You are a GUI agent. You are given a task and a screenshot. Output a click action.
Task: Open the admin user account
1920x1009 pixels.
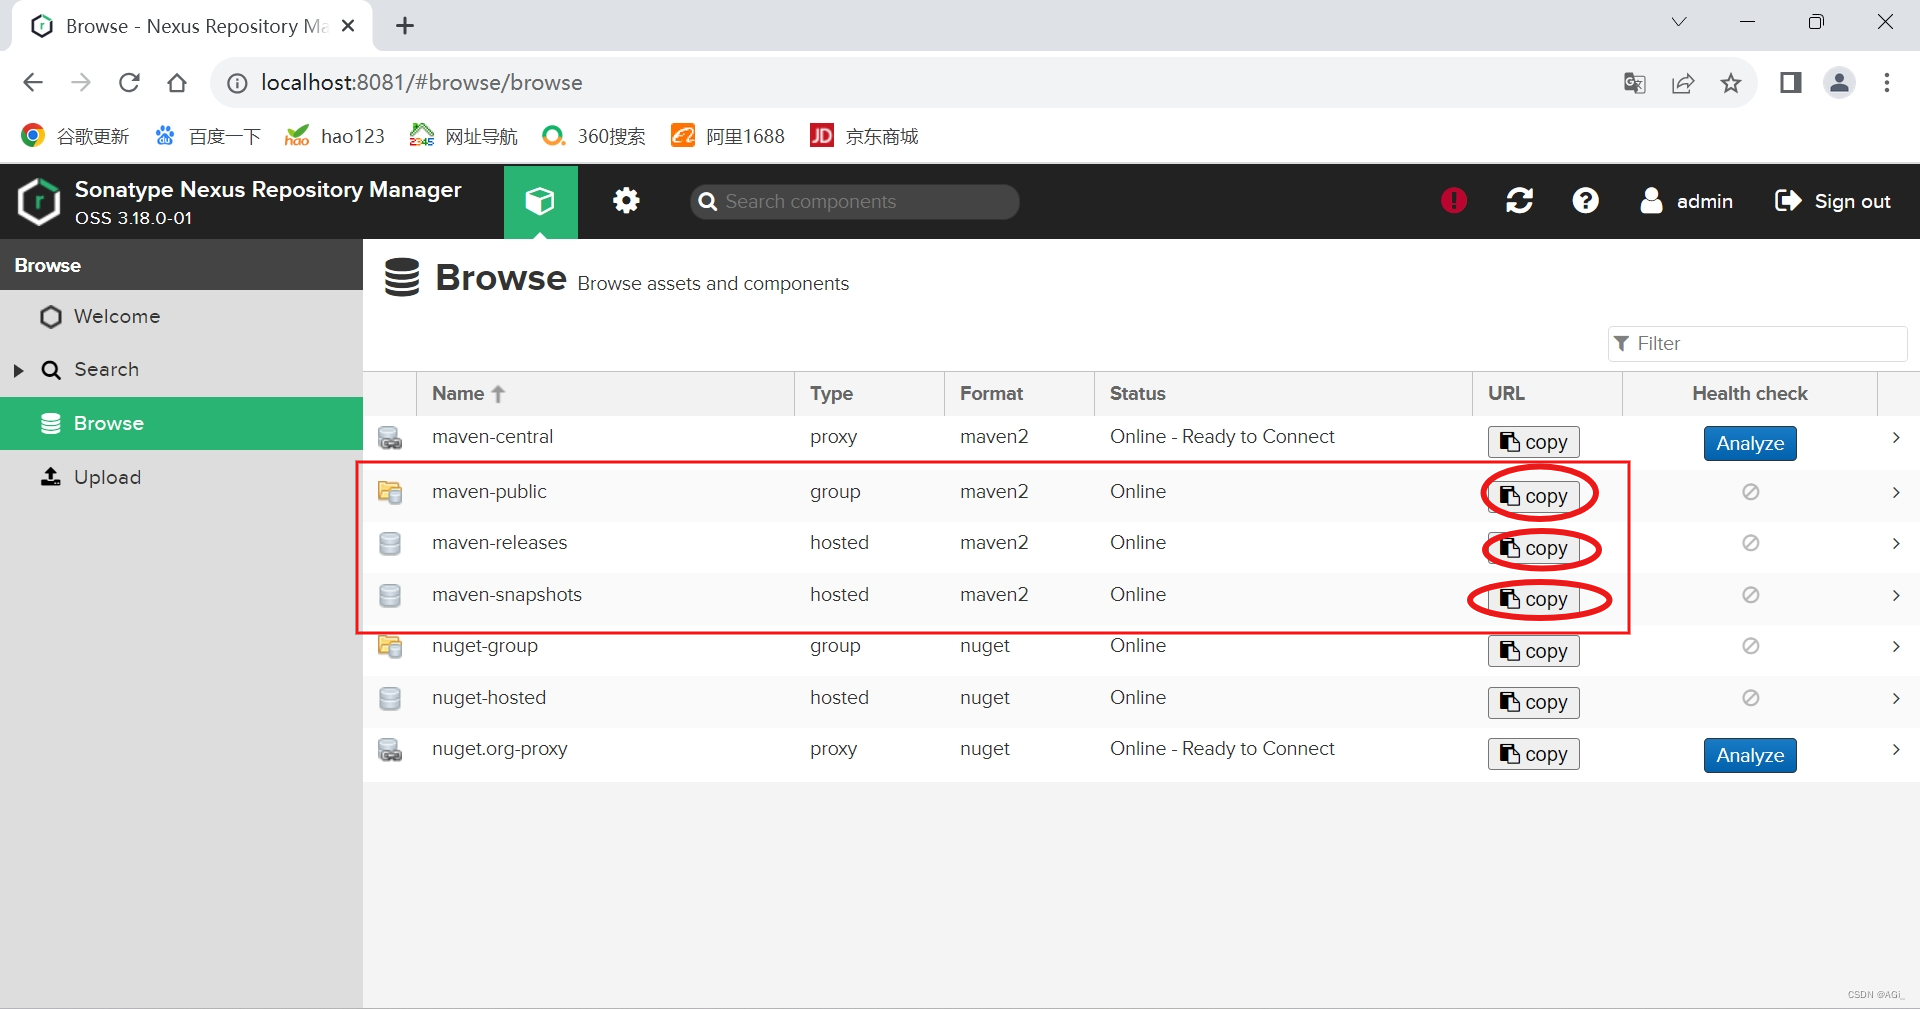(1687, 201)
